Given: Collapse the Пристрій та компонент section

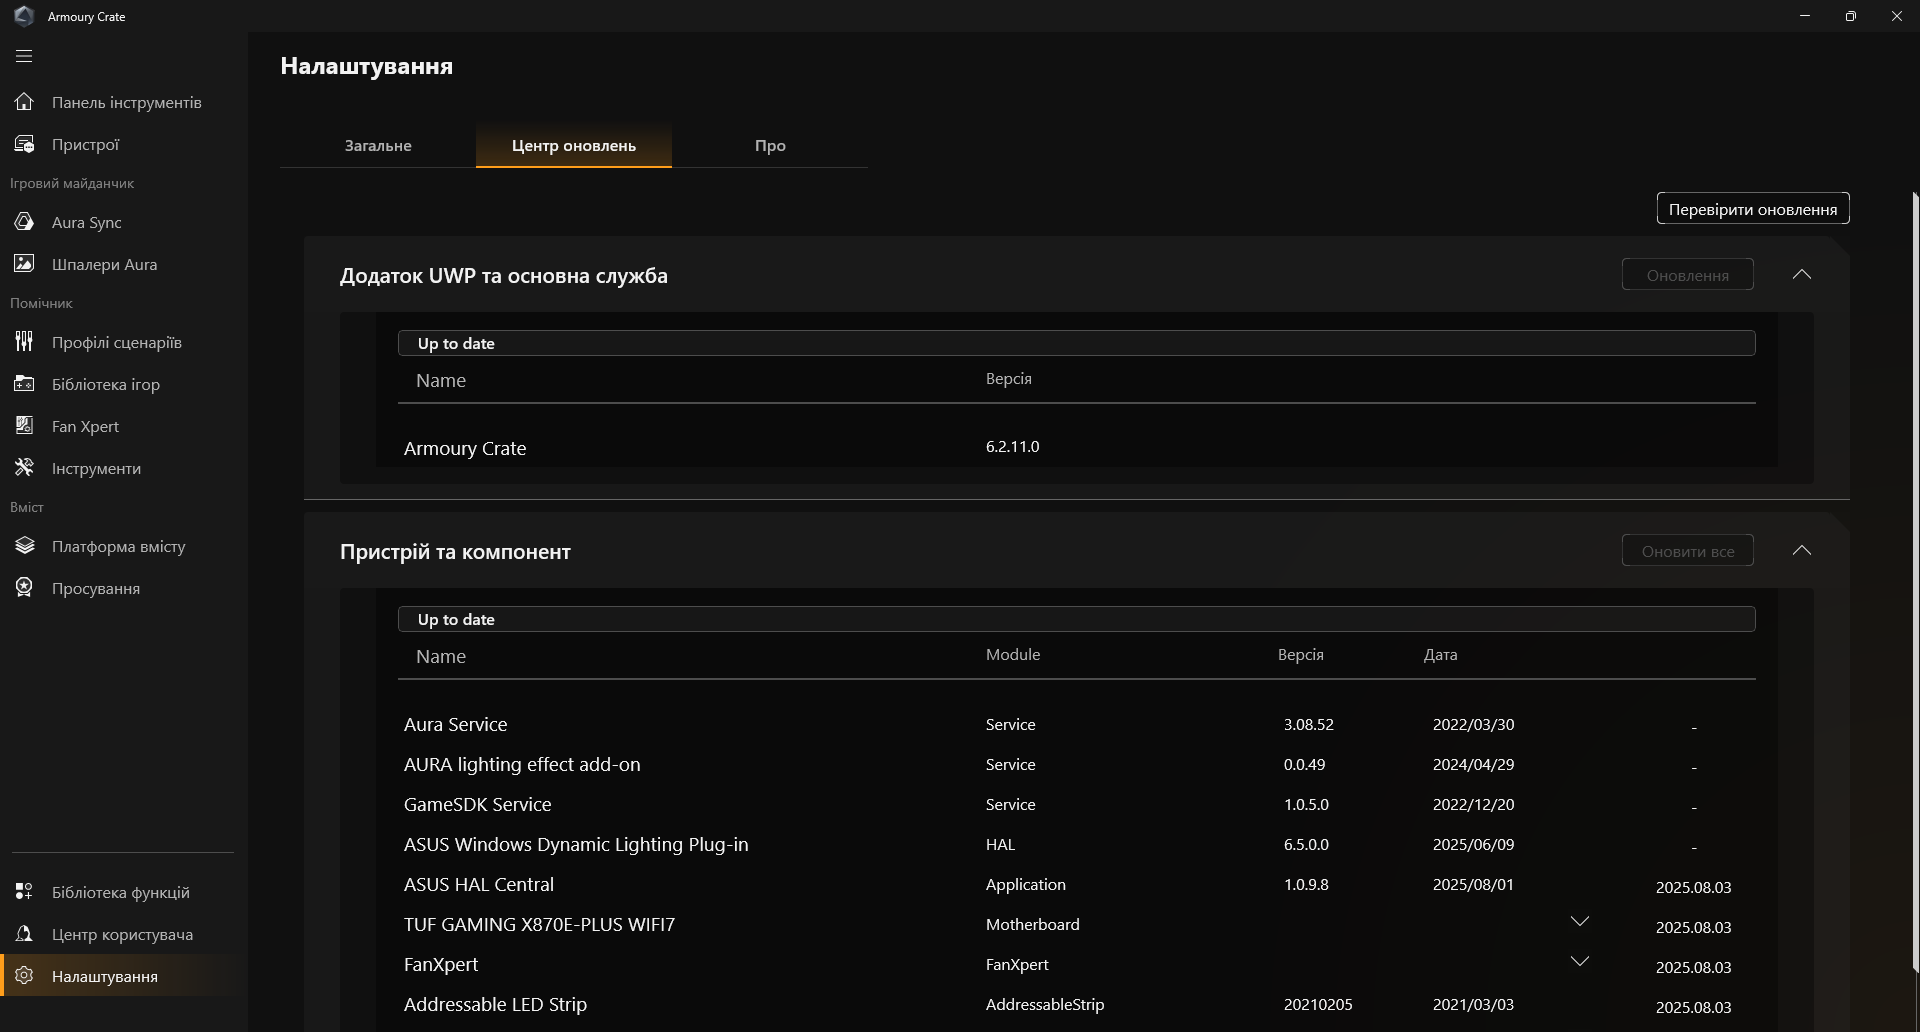Looking at the screenshot, I should coord(1802,551).
